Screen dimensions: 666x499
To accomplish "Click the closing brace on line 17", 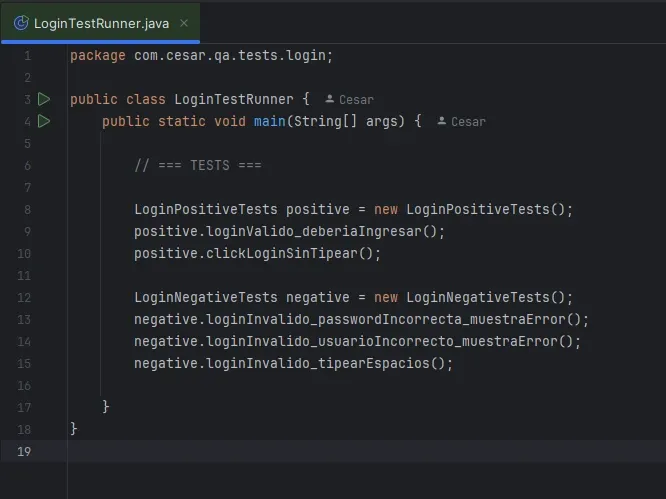I will tap(106, 407).
